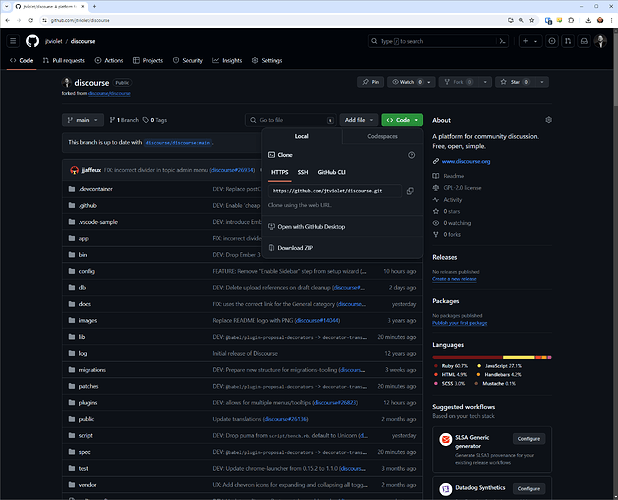Open the 0 Tags link
This screenshot has height=500, width=618.
tap(155, 120)
